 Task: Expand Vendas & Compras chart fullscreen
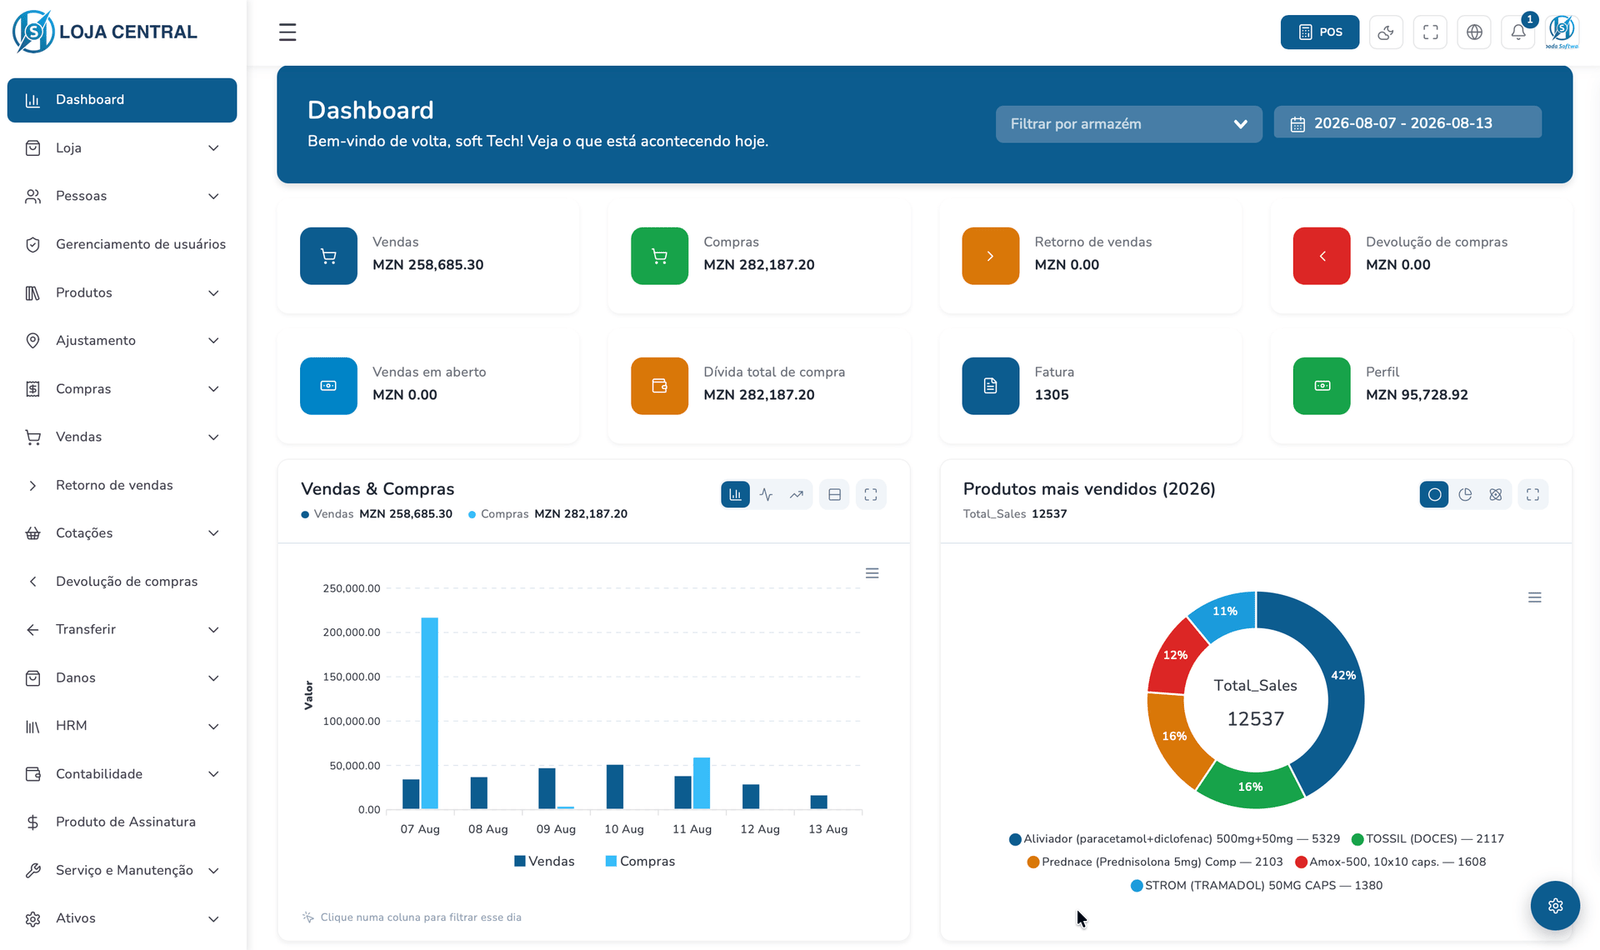pos(871,494)
